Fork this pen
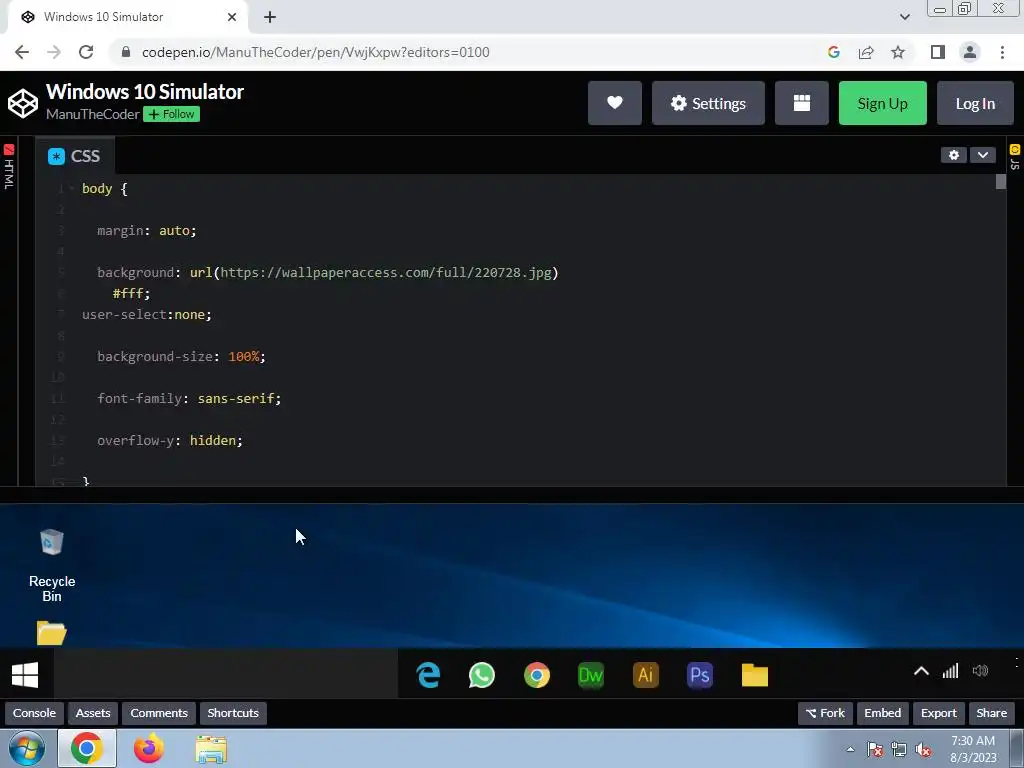 (x=825, y=713)
